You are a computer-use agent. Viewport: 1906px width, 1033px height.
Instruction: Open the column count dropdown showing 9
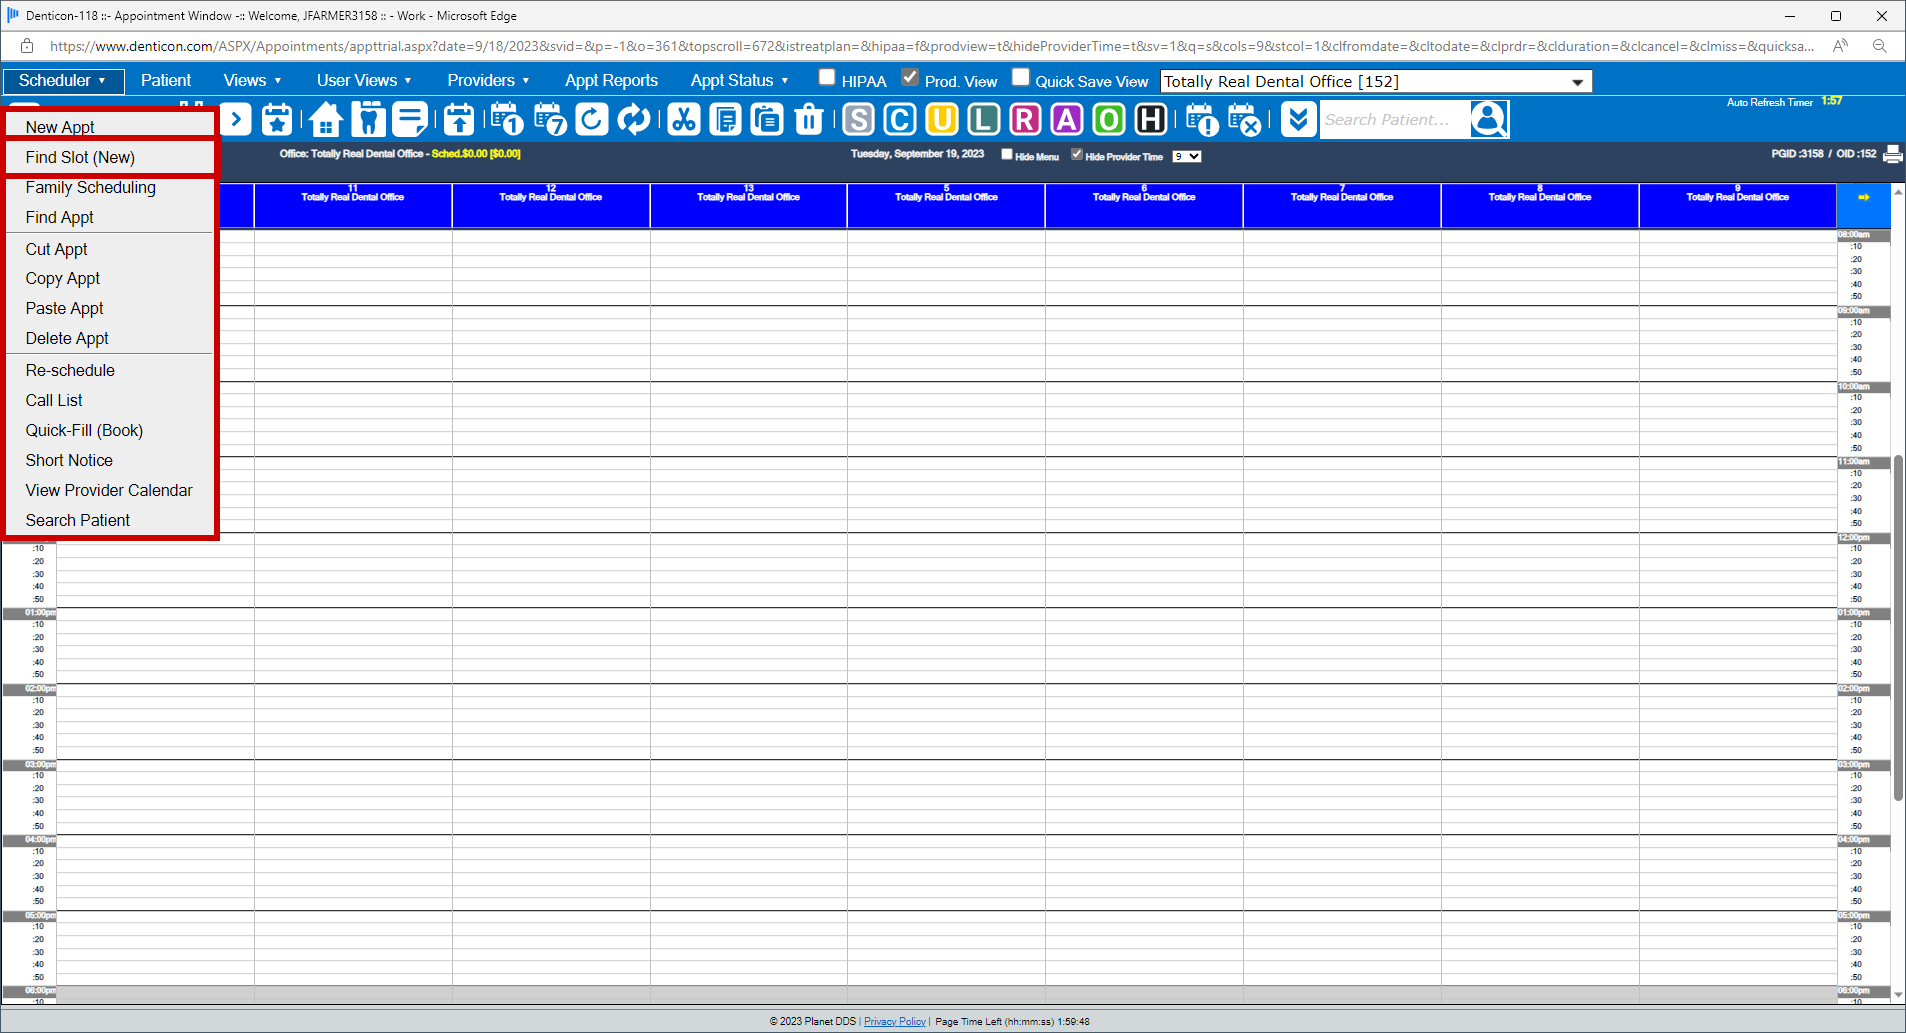tap(1187, 156)
